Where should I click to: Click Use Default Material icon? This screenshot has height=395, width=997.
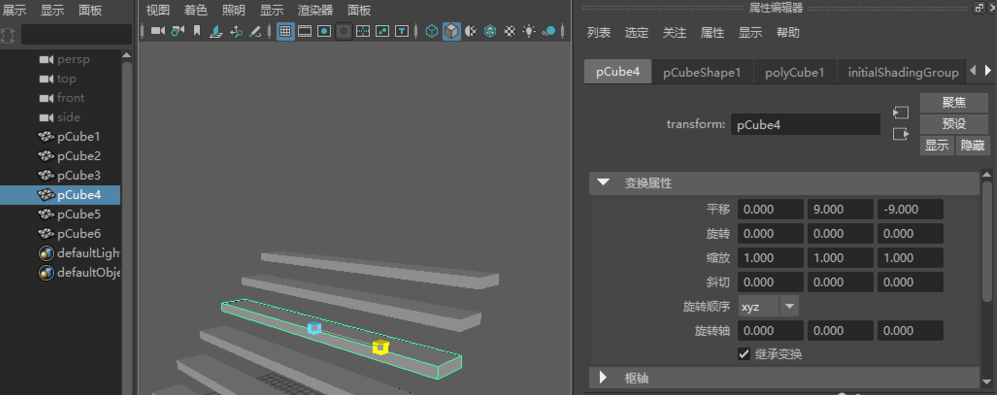(x=471, y=31)
